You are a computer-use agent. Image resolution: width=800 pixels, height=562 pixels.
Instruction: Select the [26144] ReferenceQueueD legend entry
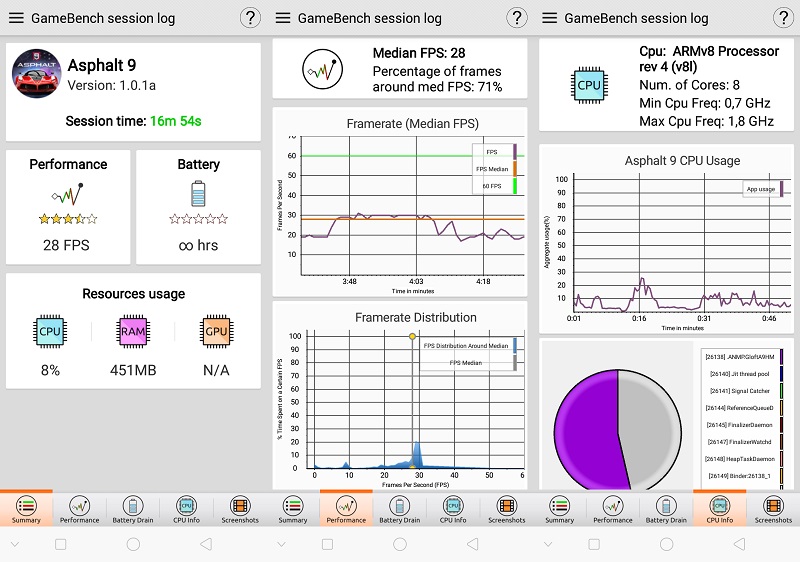coord(743,407)
